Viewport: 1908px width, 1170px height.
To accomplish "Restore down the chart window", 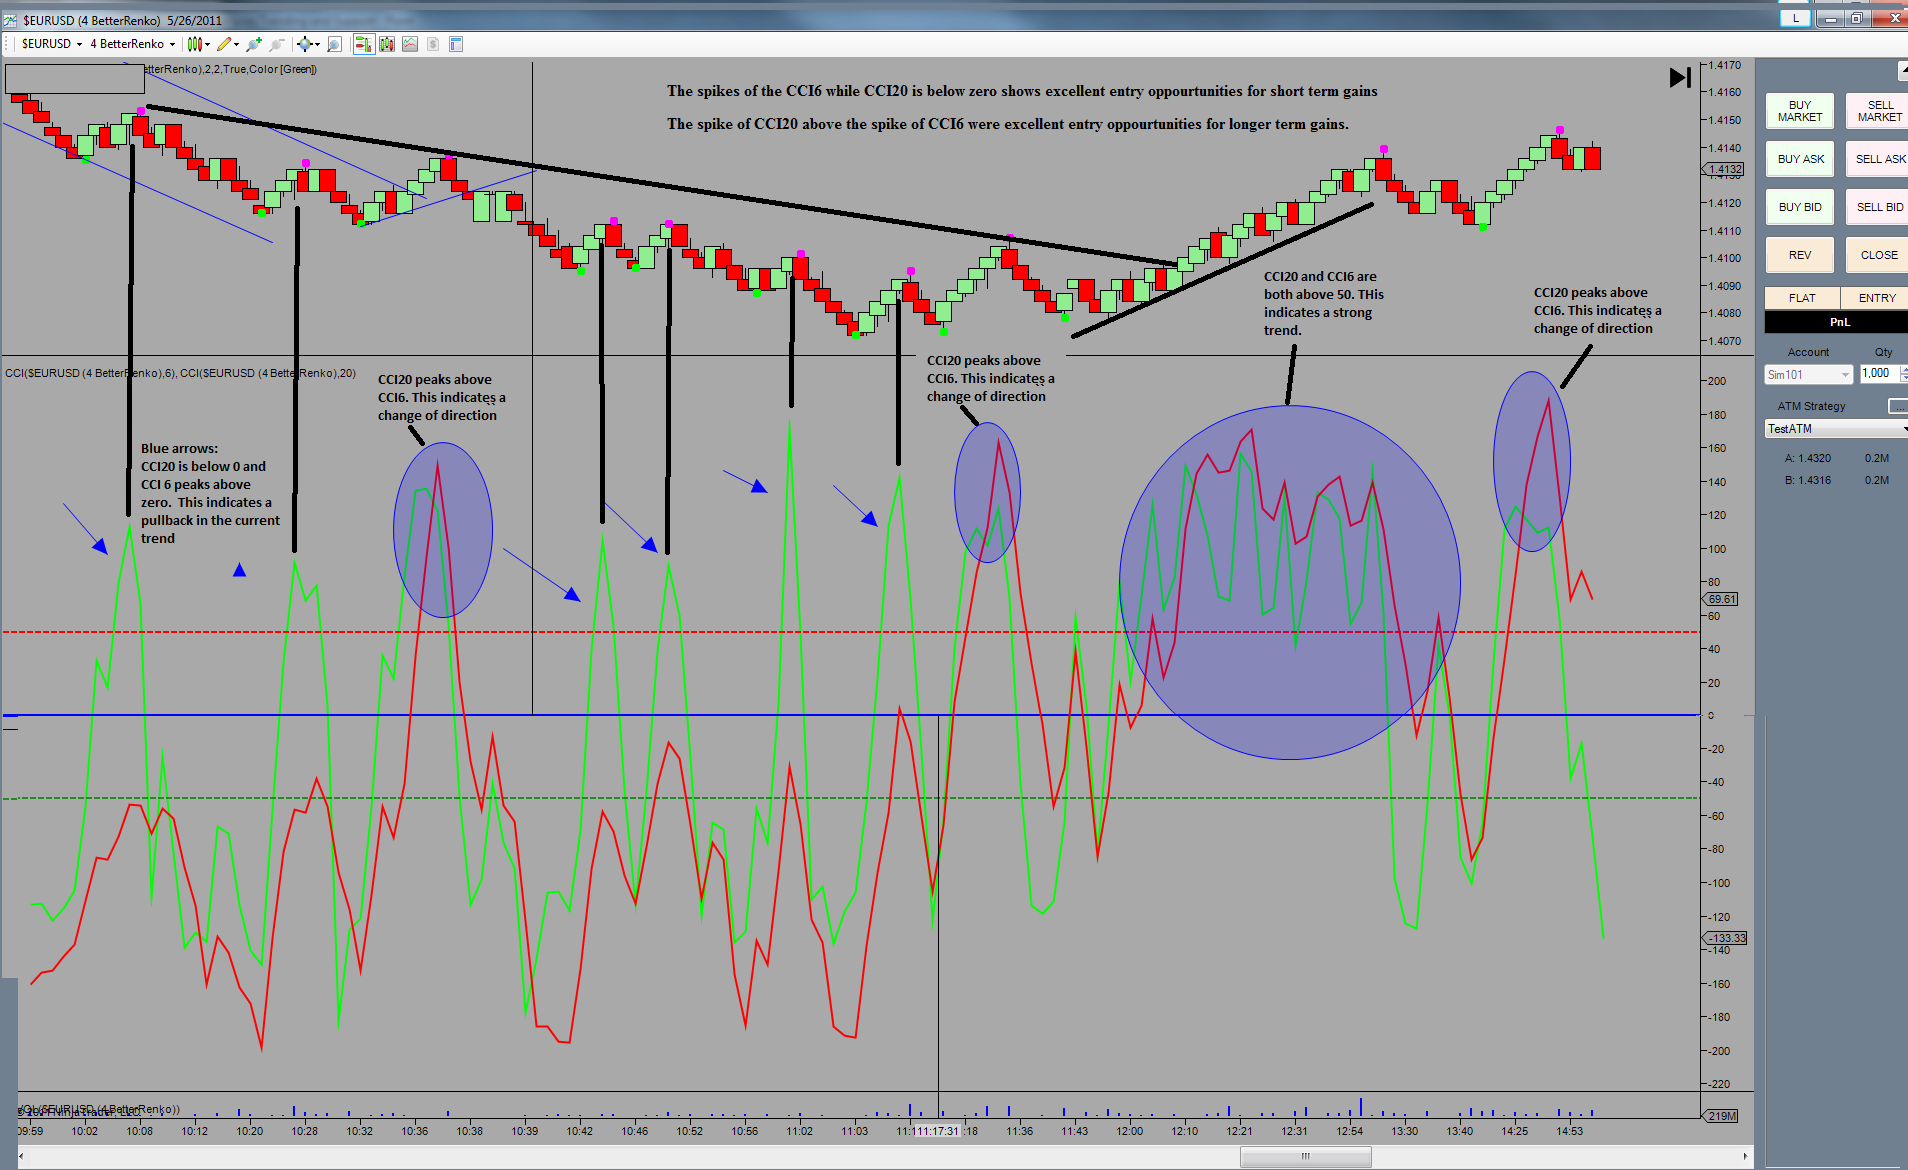I will (1856, 18).
